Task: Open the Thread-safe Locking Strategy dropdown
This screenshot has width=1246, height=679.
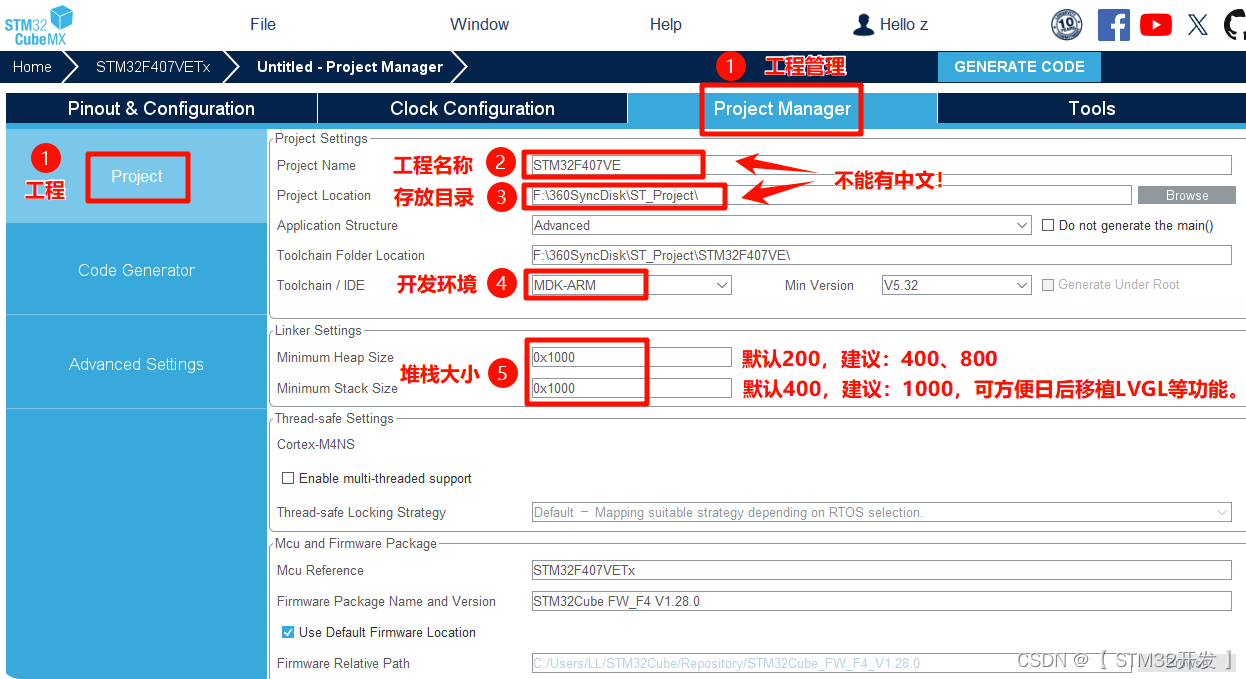Action: pyautogui.click(x=882, y=512)
